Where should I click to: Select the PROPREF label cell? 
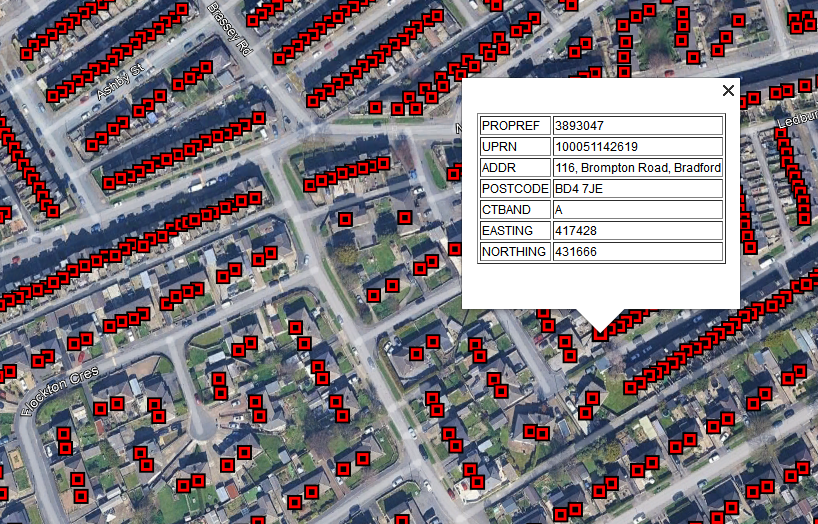[x=515, y=126]
